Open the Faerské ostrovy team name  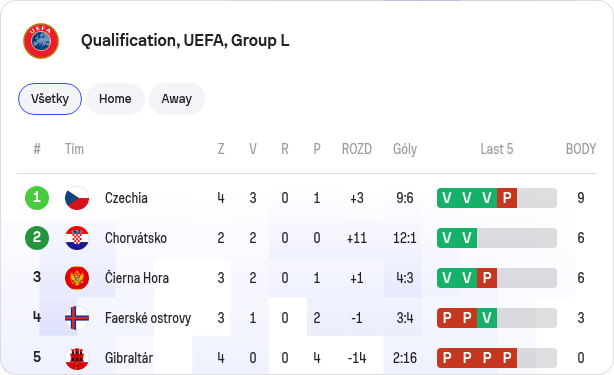pyautogui.click(x=148, y=318)
